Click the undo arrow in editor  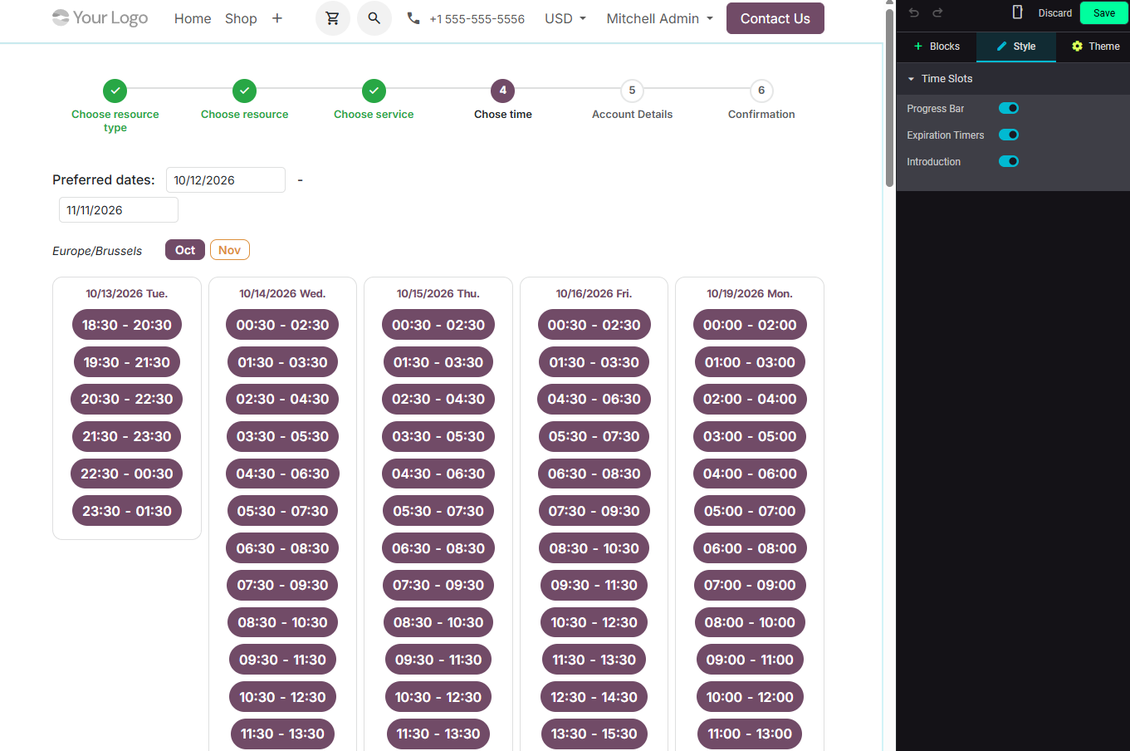click(914, 13)
